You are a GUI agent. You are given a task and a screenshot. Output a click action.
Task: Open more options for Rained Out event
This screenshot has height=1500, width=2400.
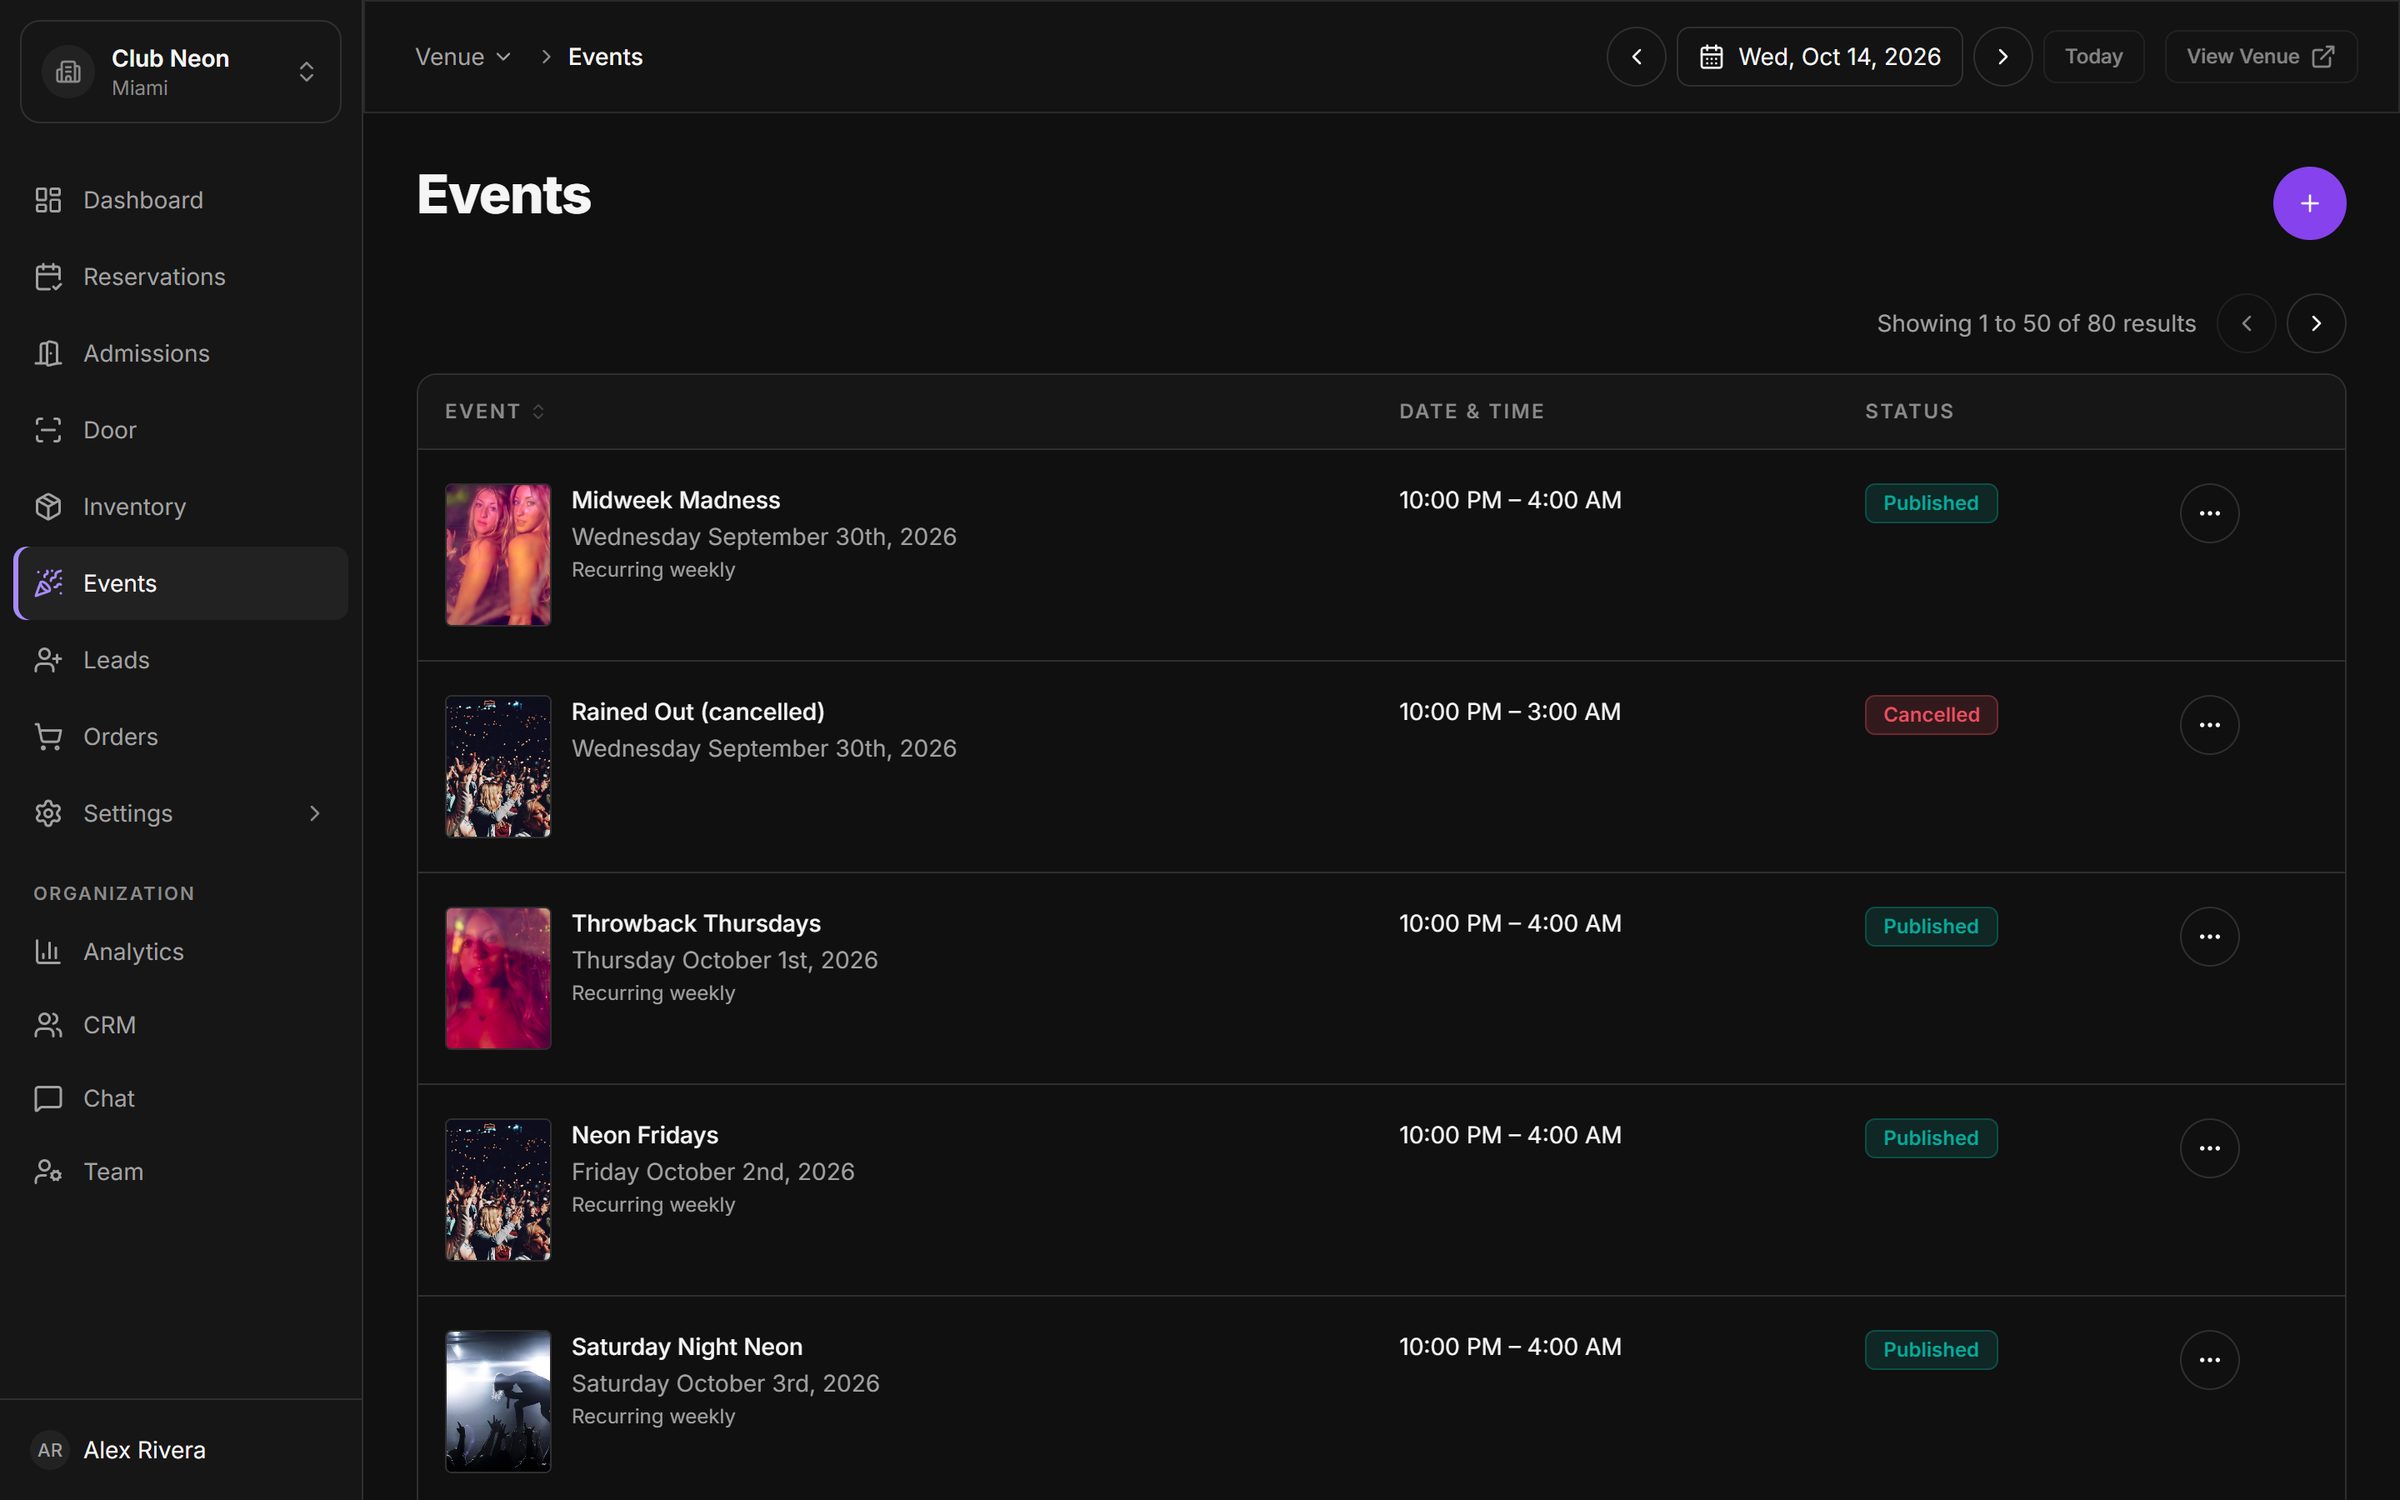(x=2209, y=725)
